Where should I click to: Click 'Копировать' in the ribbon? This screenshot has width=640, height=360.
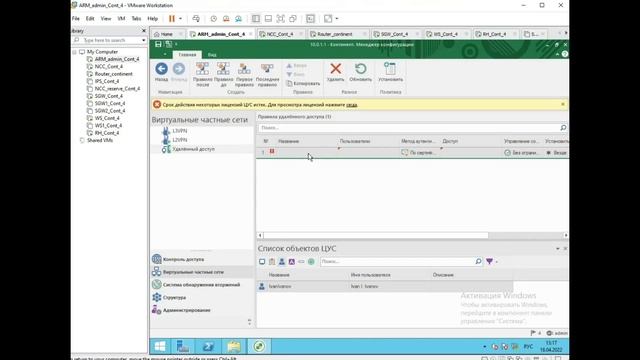pyautogui.click(x=303, y=83)
